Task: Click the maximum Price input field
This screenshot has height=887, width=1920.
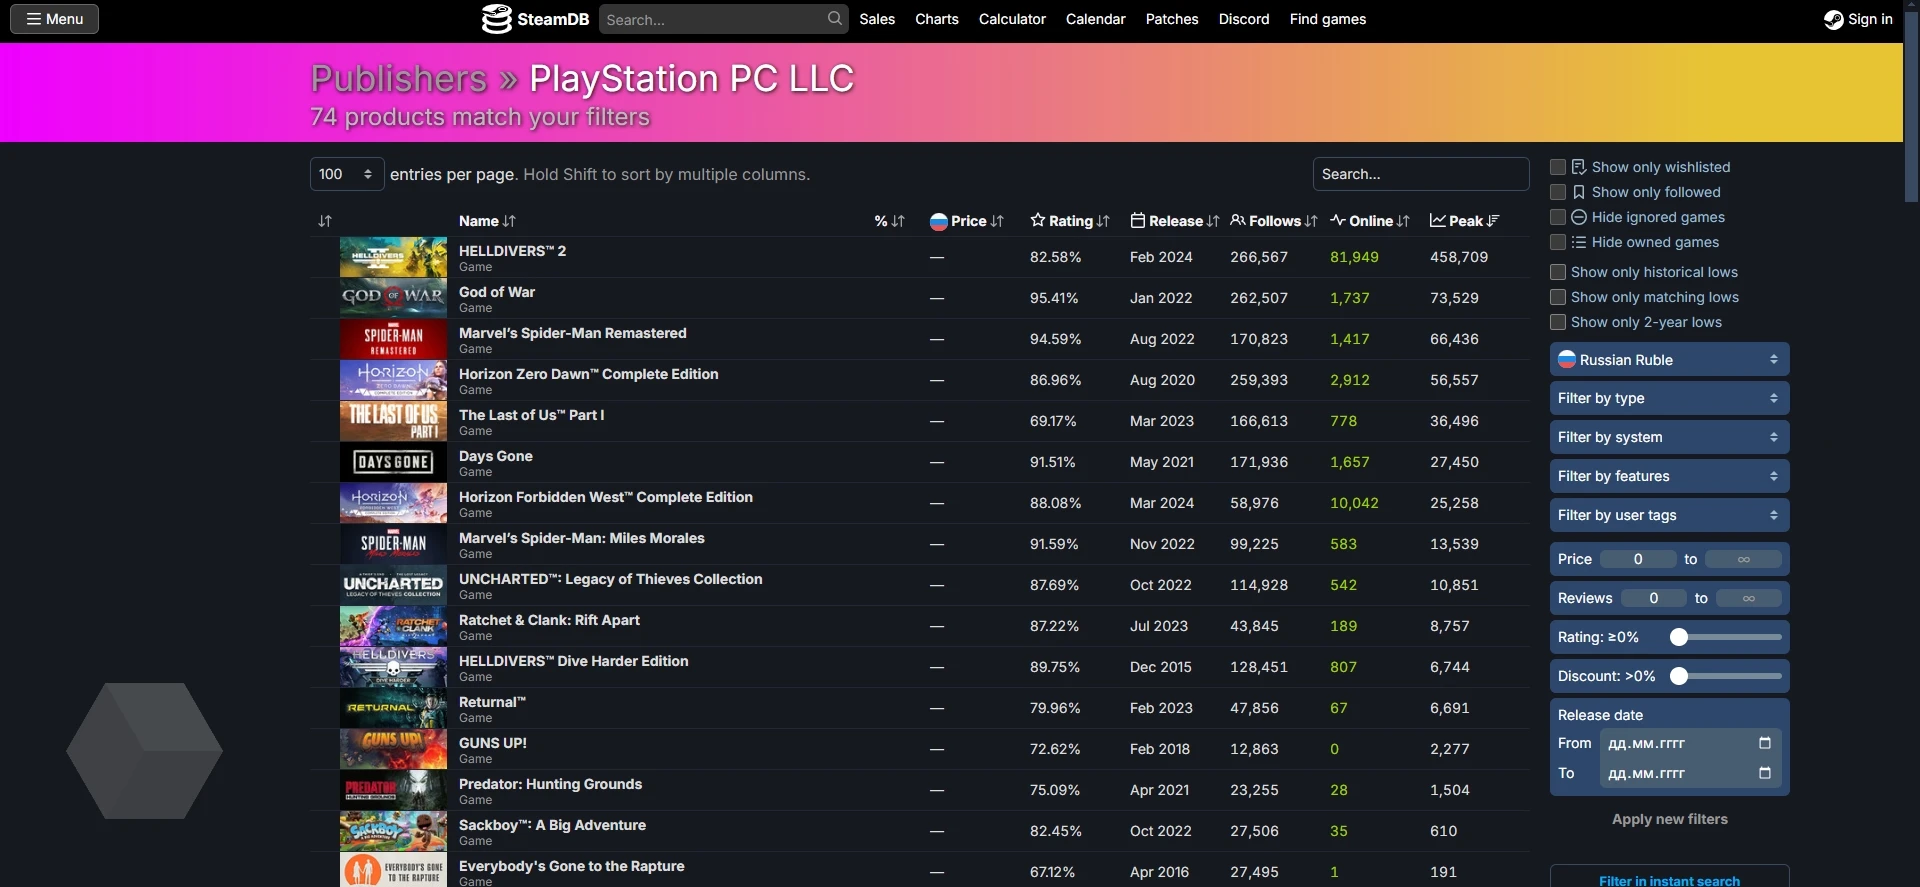Action: click(1743, 559)
